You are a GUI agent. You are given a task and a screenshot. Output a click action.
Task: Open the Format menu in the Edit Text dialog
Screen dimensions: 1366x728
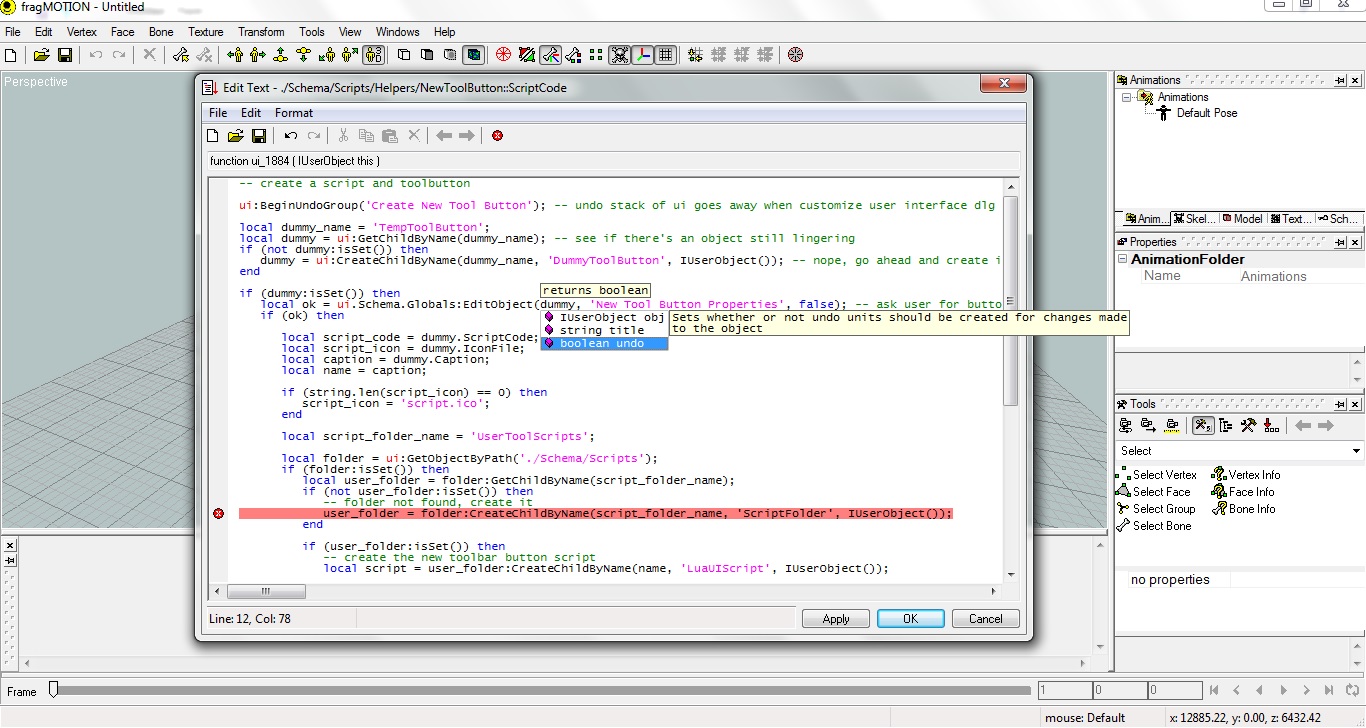tap(294, 113)
